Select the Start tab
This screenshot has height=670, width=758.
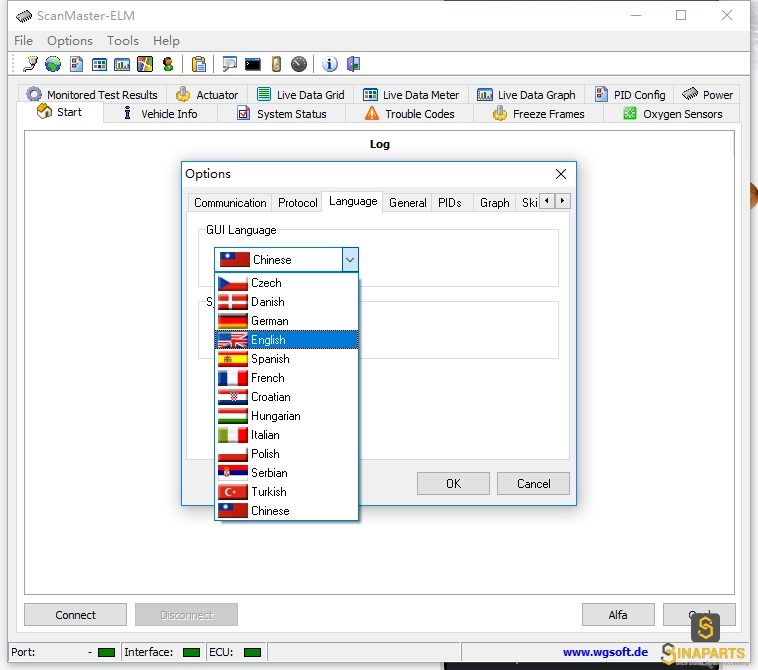pos(60,112)
